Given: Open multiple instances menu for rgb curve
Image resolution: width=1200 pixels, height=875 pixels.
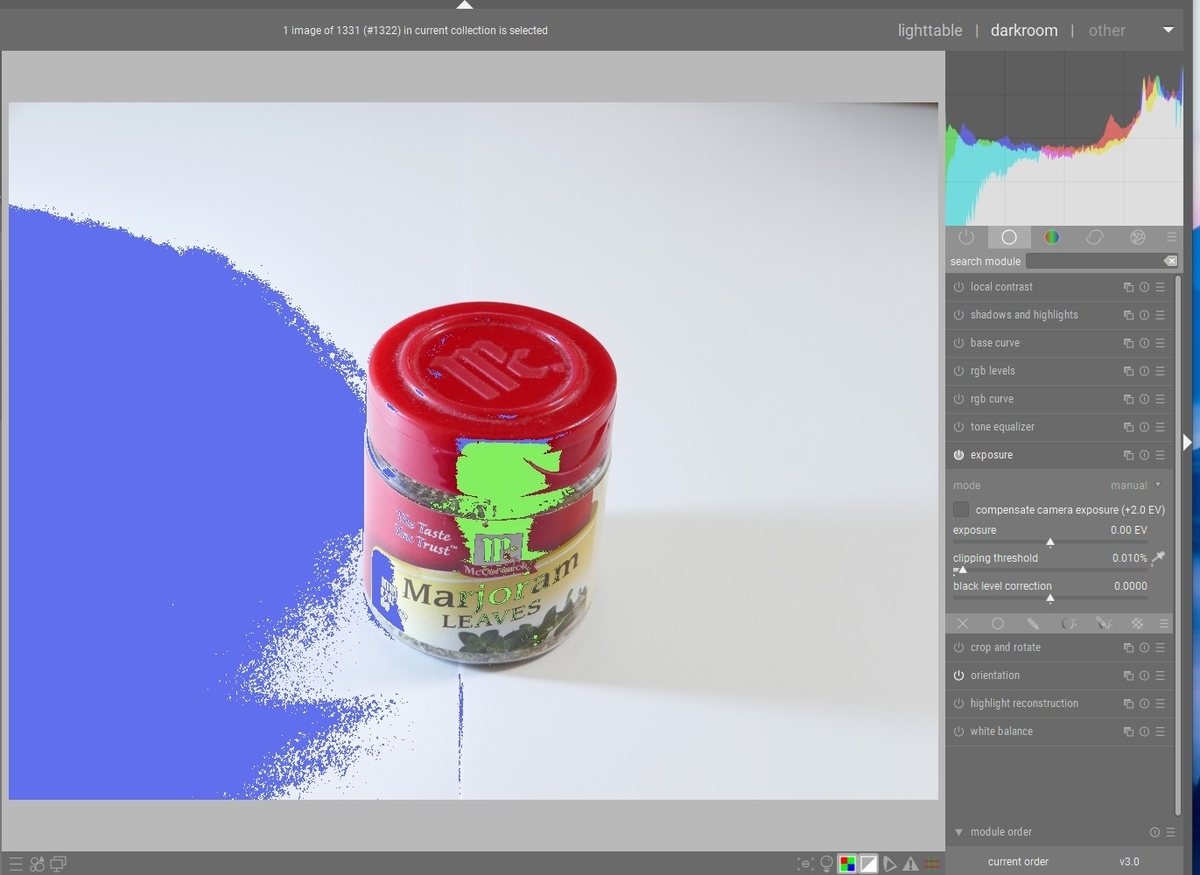Looking at the screenshot, I should point(1128,399).
